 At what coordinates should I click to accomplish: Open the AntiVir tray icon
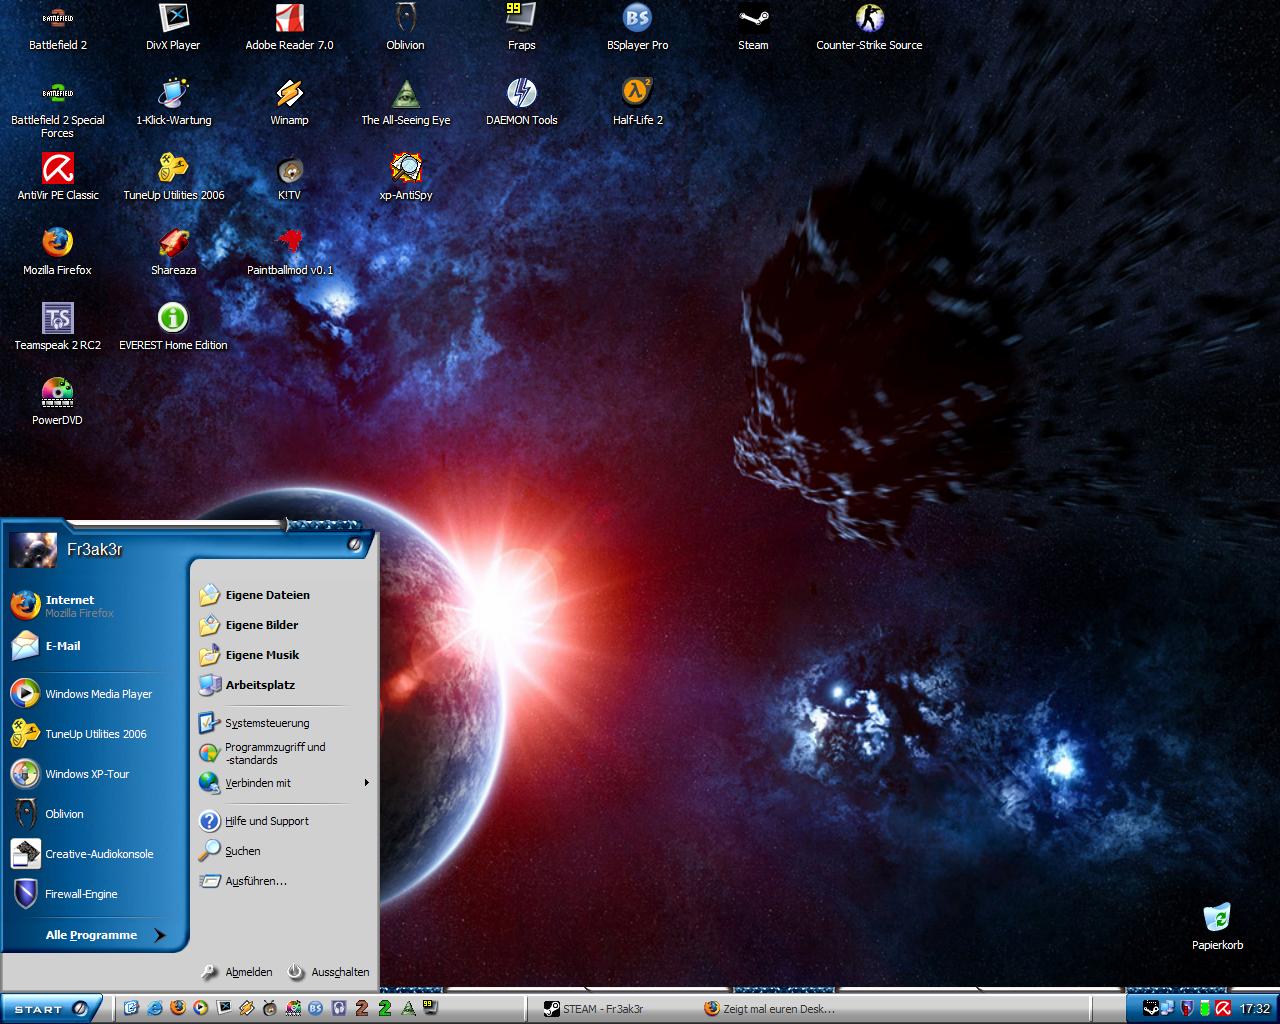click(x=1222, y=1008)
